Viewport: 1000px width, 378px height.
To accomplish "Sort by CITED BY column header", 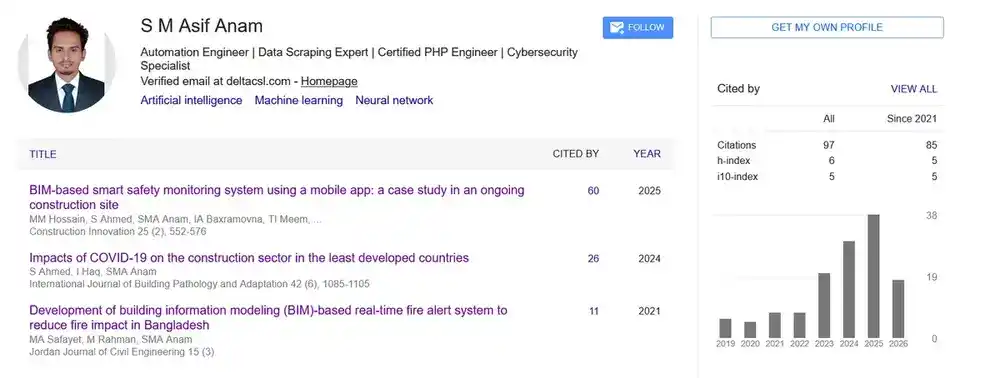I will point(576,154).
